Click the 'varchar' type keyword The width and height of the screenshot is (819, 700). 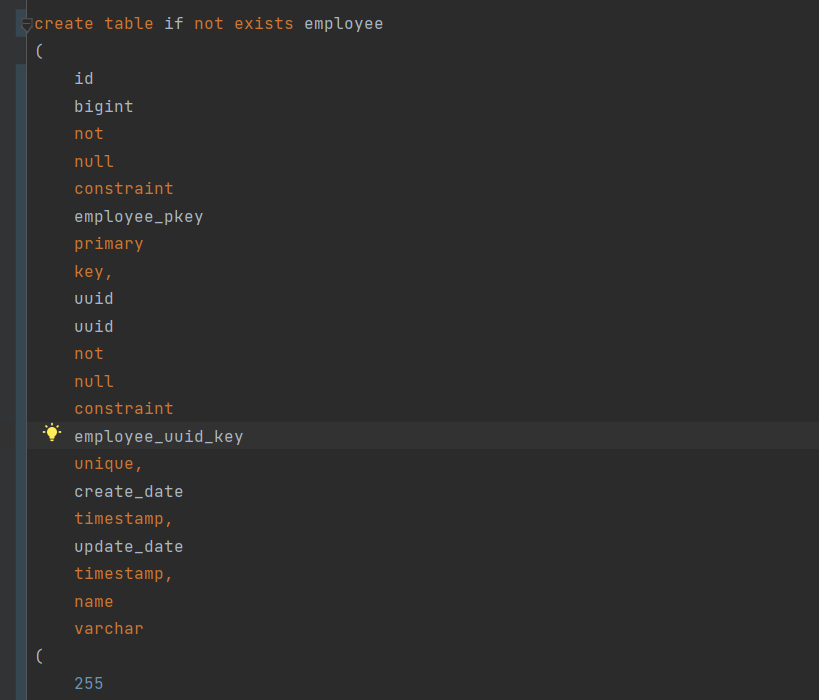pyautogui.click(x=109, y=628)
